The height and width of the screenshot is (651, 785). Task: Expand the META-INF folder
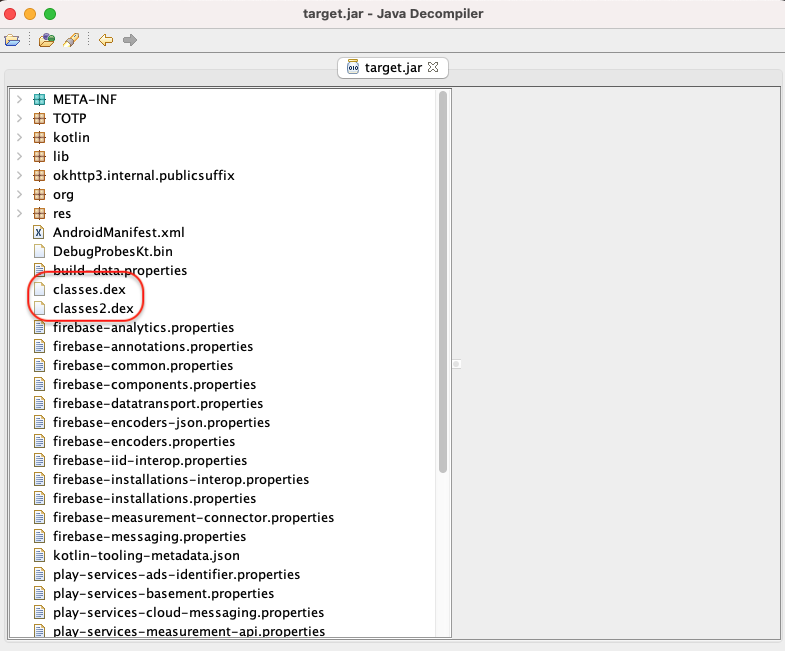[20, 99]
